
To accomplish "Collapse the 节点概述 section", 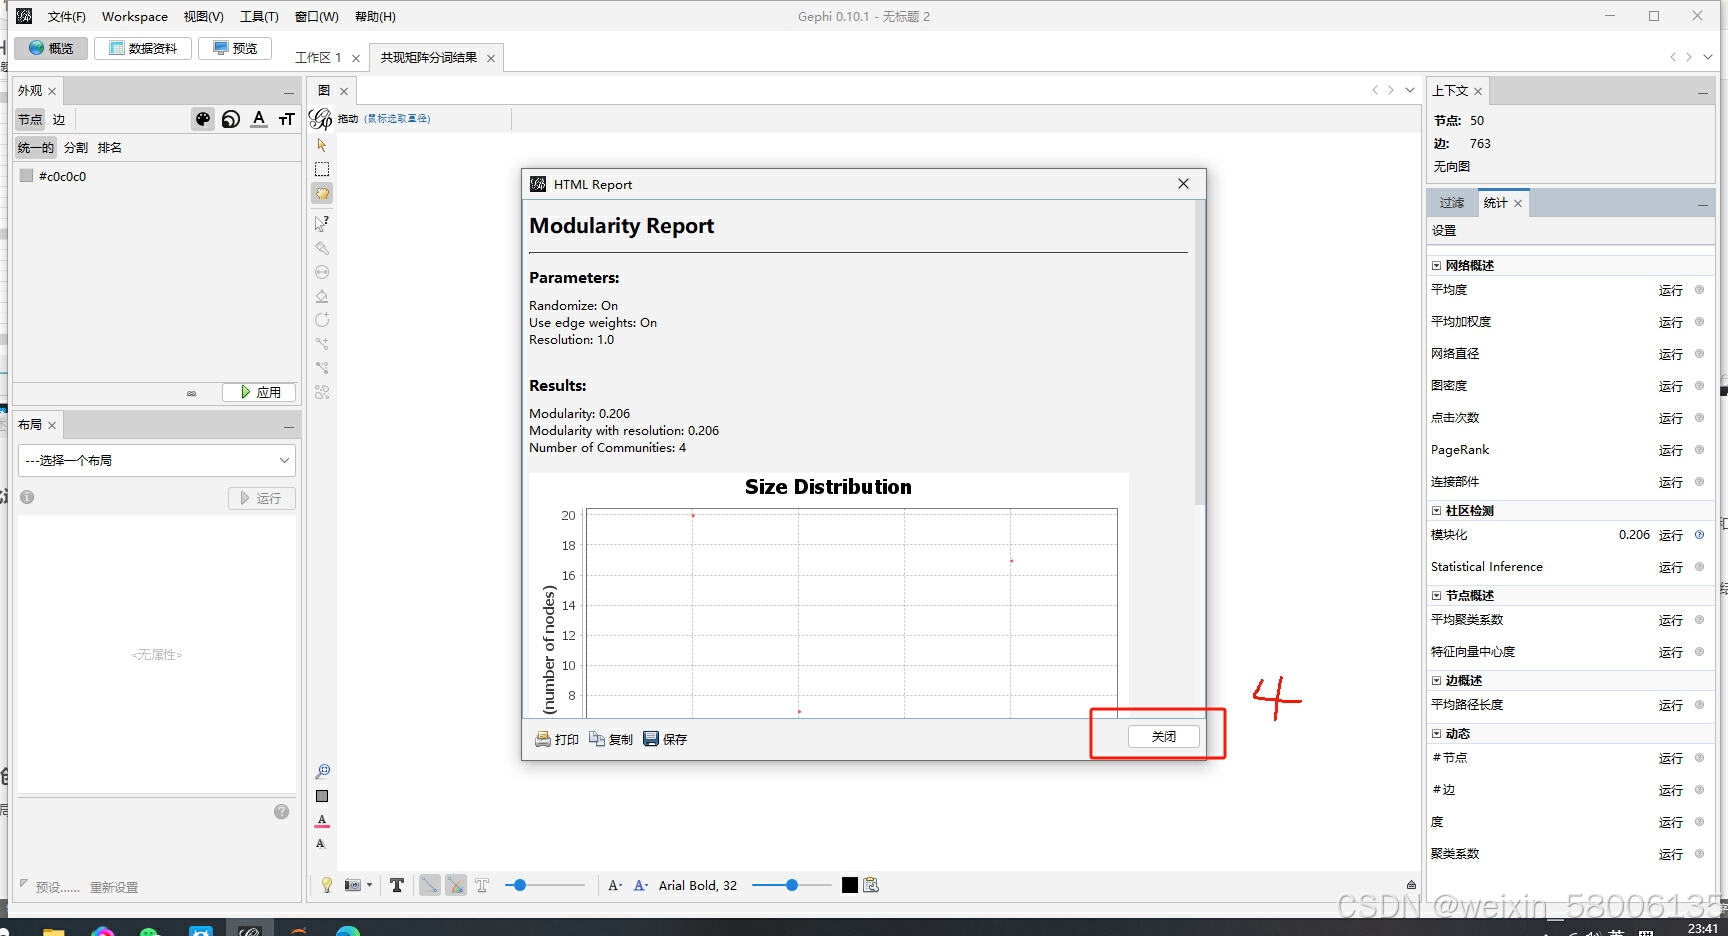I will 1437,595.
